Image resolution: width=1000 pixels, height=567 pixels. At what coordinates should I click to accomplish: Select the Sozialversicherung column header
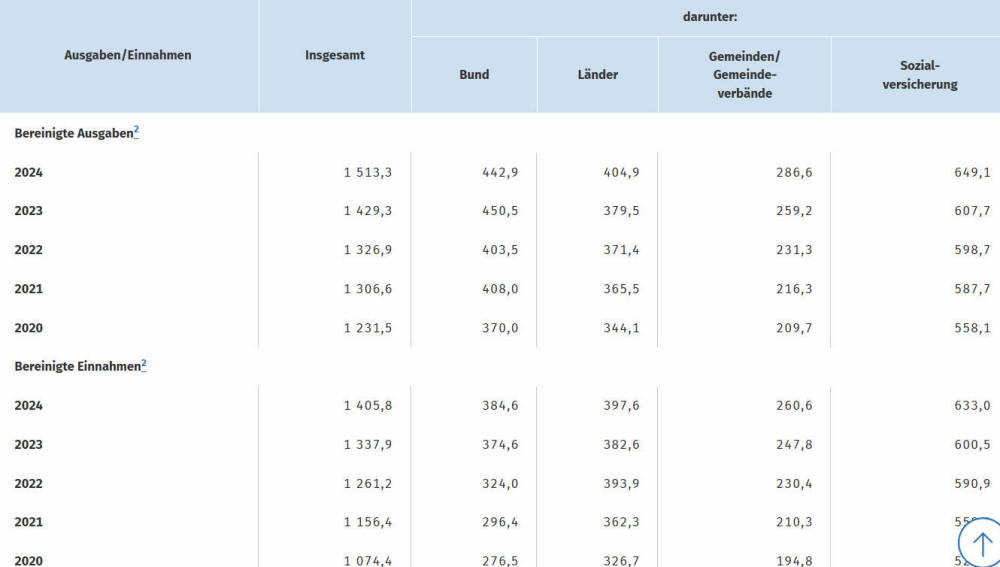click(x=914, y=75)
